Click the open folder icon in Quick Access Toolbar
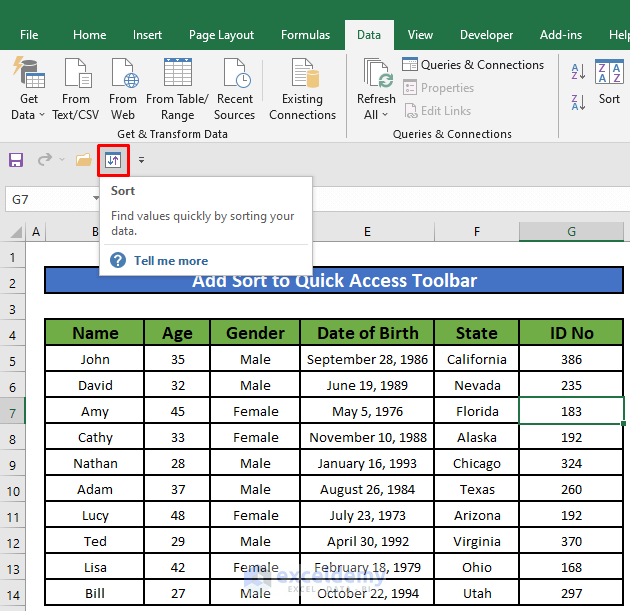This screenshot has width=630, height=611. pos(83,160)
